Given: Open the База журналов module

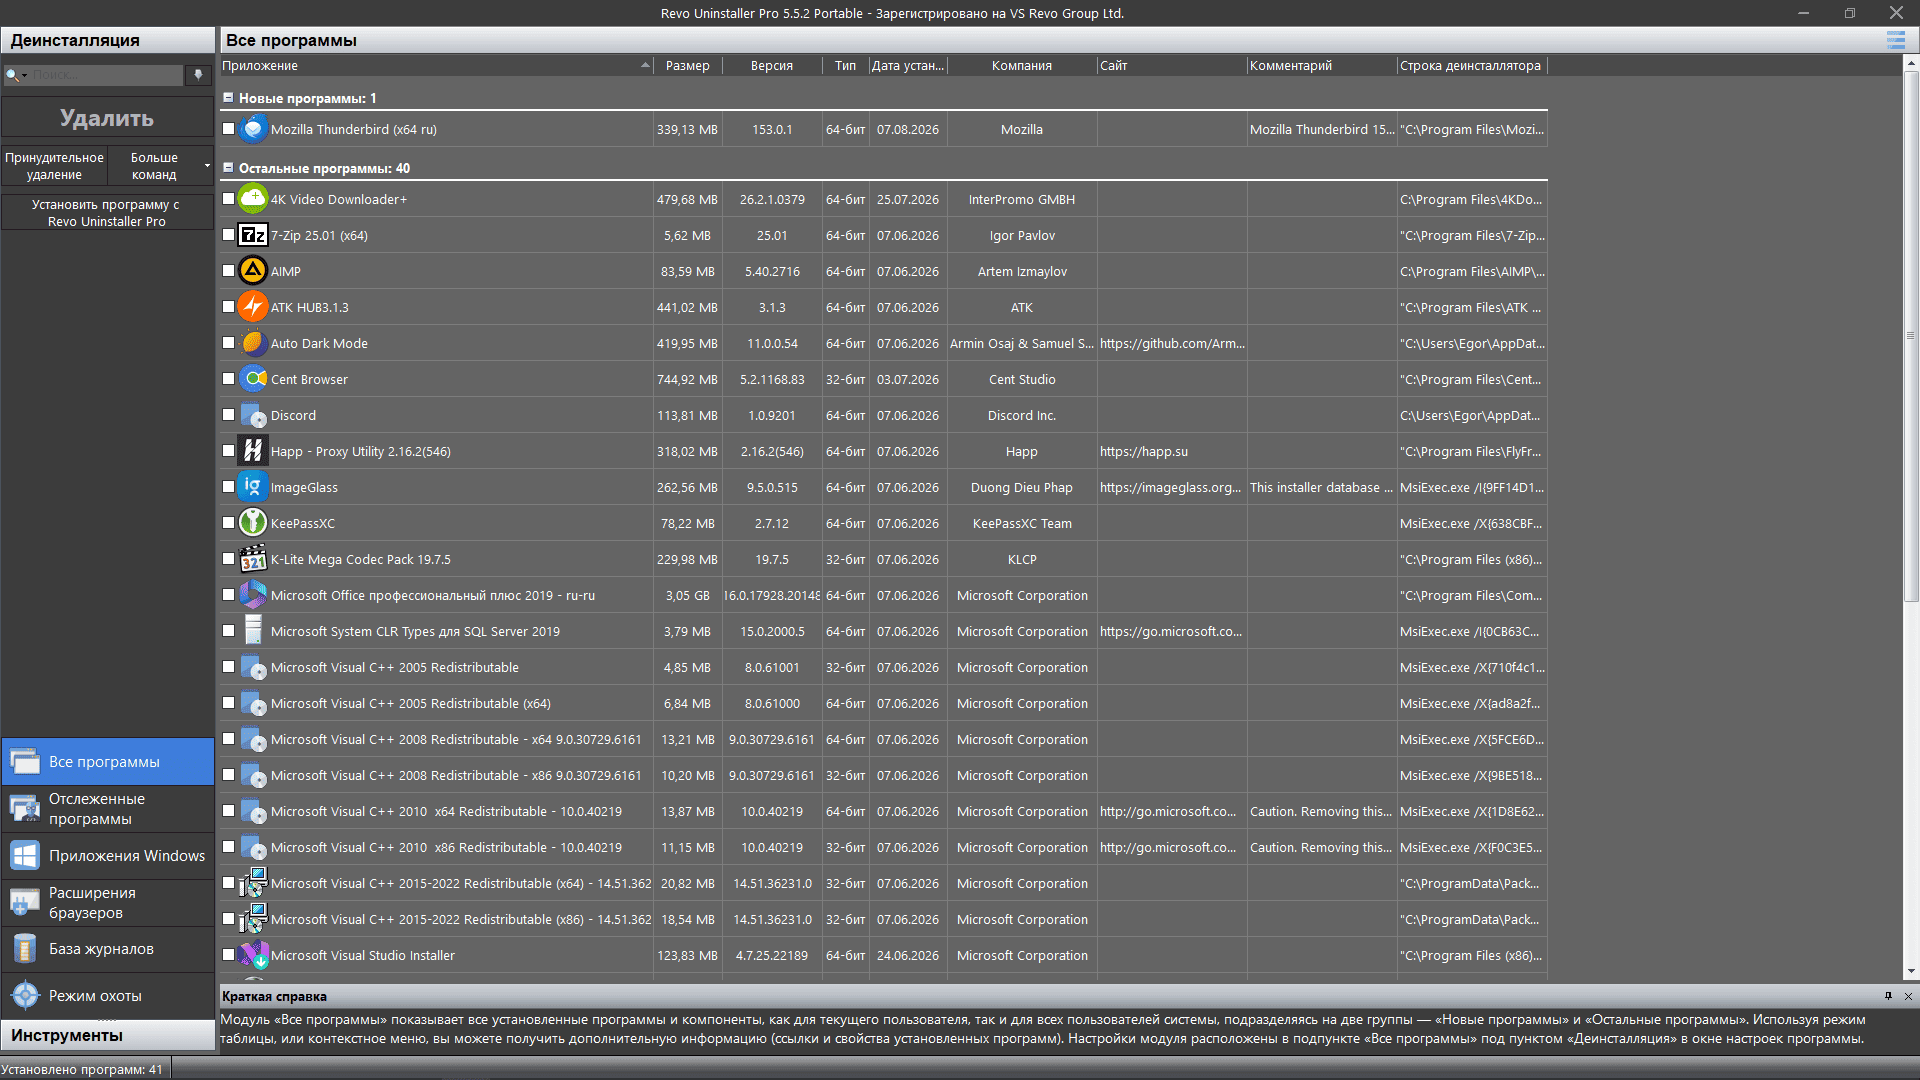Looking at the screenshot, I should (107, 949).
